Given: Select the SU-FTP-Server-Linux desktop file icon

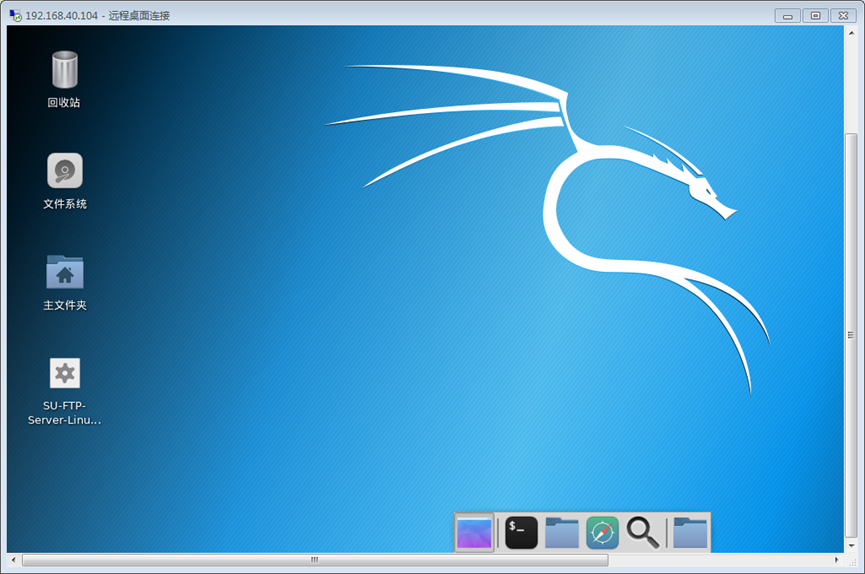Looking at the screenshot, I should 65,373.
